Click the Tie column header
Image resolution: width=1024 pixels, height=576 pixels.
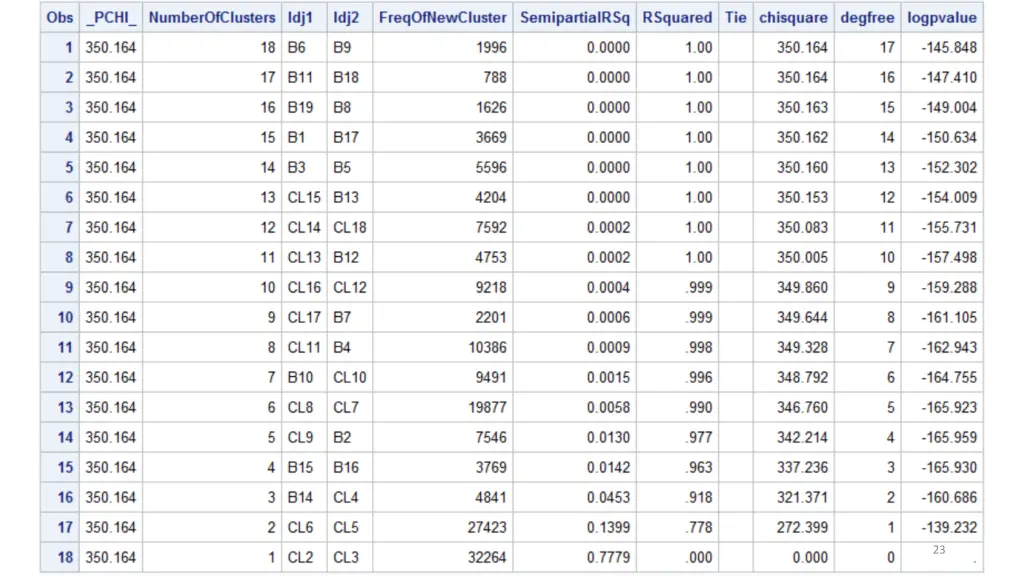click(735, 18)
